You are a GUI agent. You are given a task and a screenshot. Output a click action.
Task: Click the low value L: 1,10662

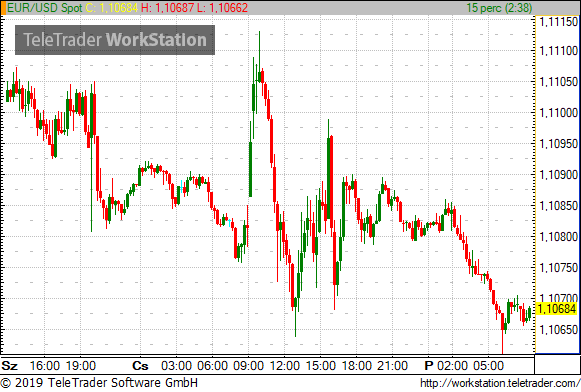pos(222,8)
